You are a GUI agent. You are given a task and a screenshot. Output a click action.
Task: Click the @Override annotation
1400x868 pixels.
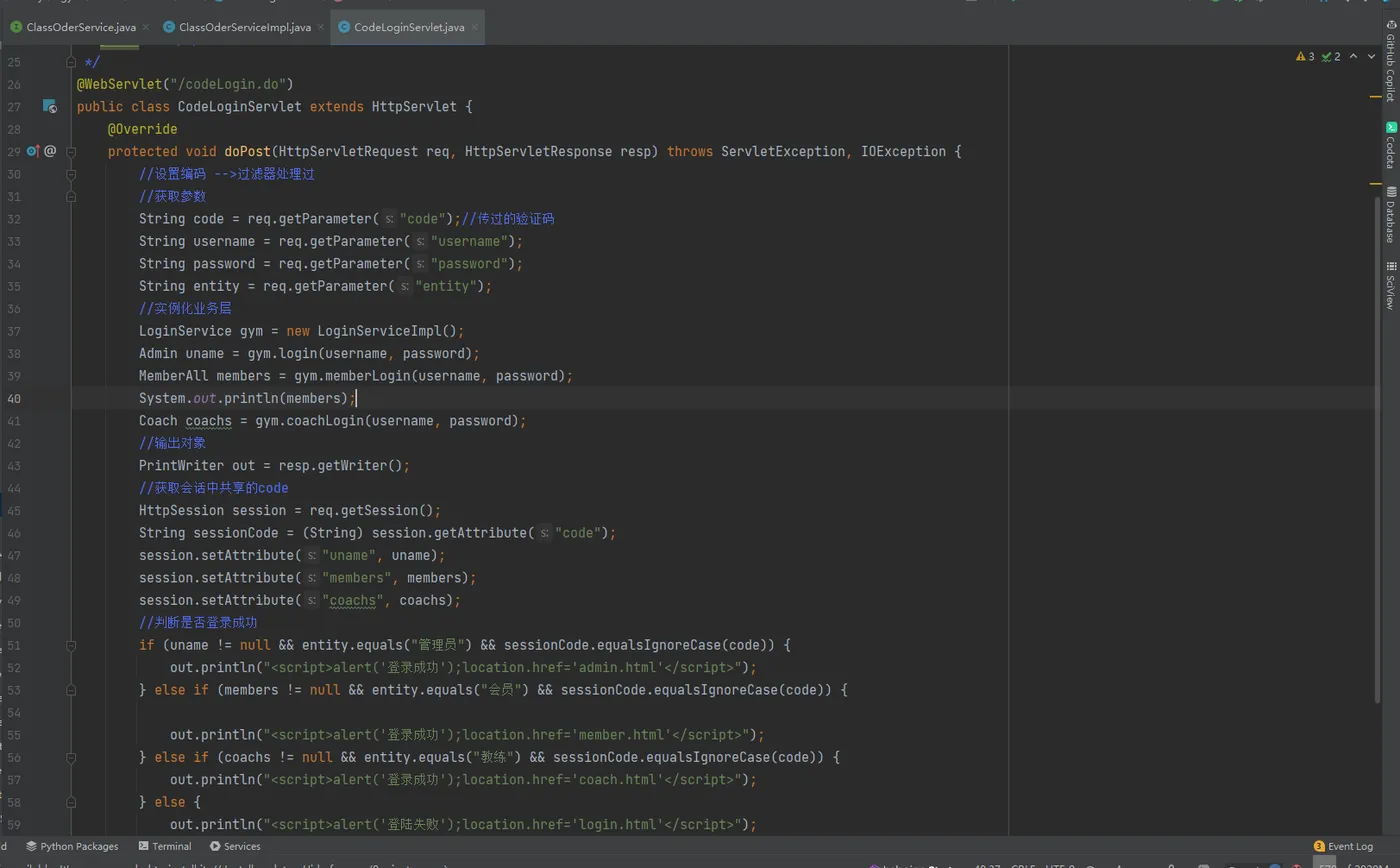click(x=142, y=129)
